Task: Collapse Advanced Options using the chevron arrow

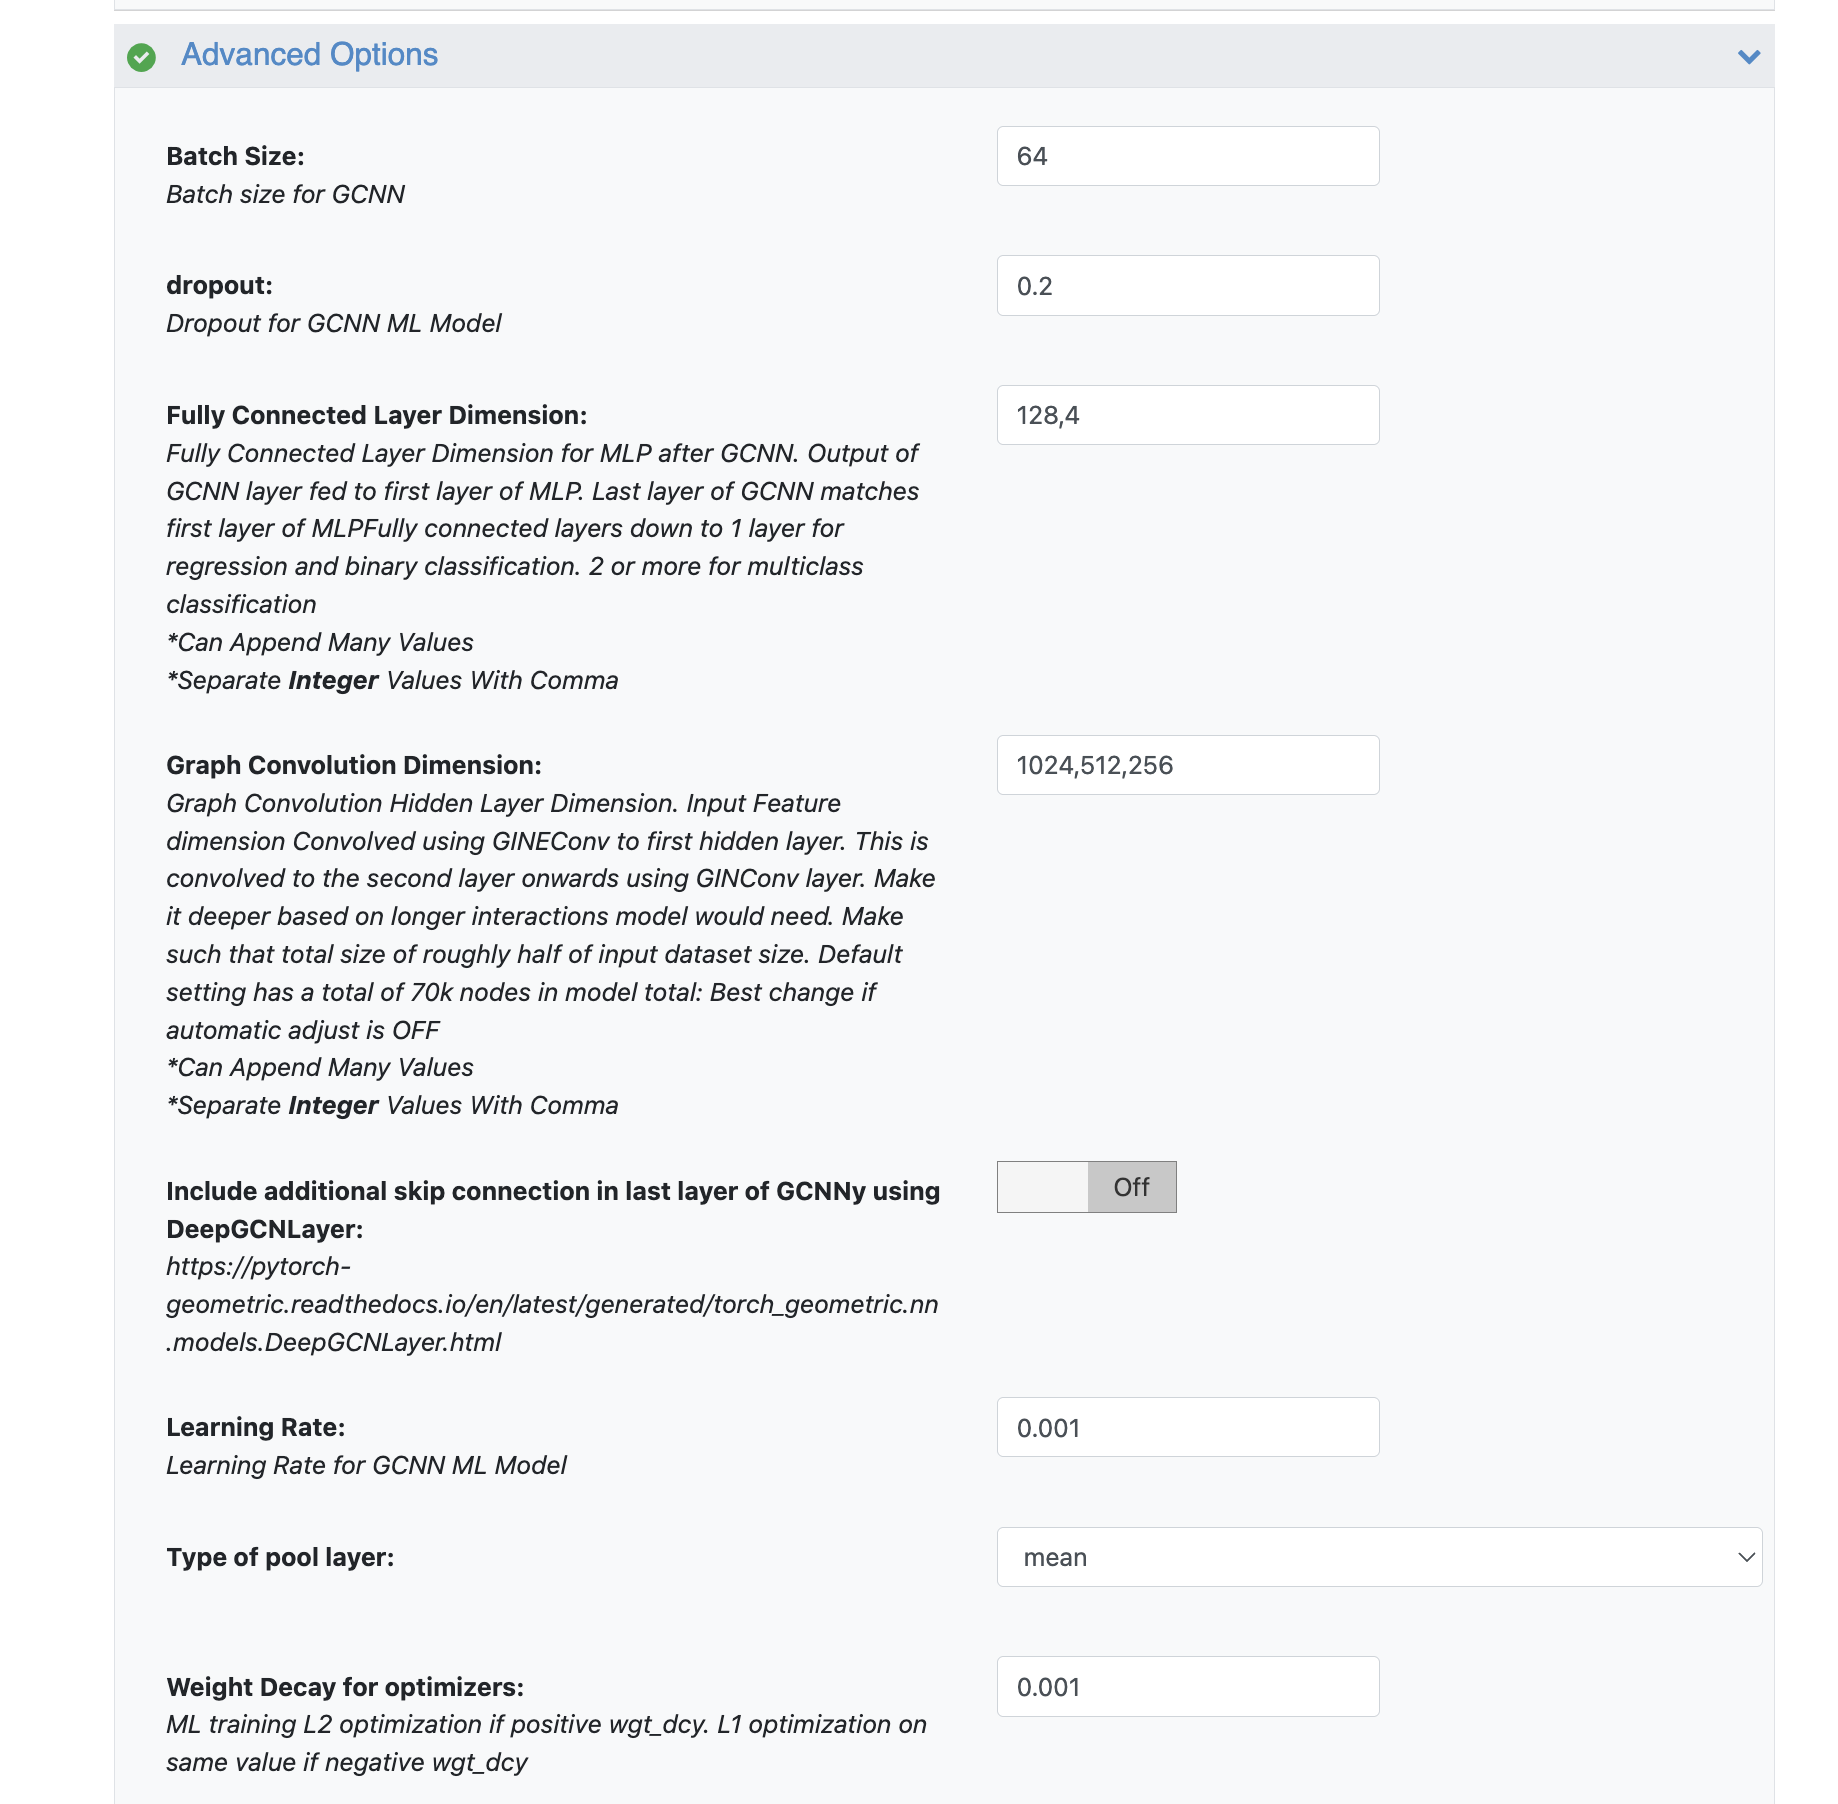Action: (x=1748, y=57)
